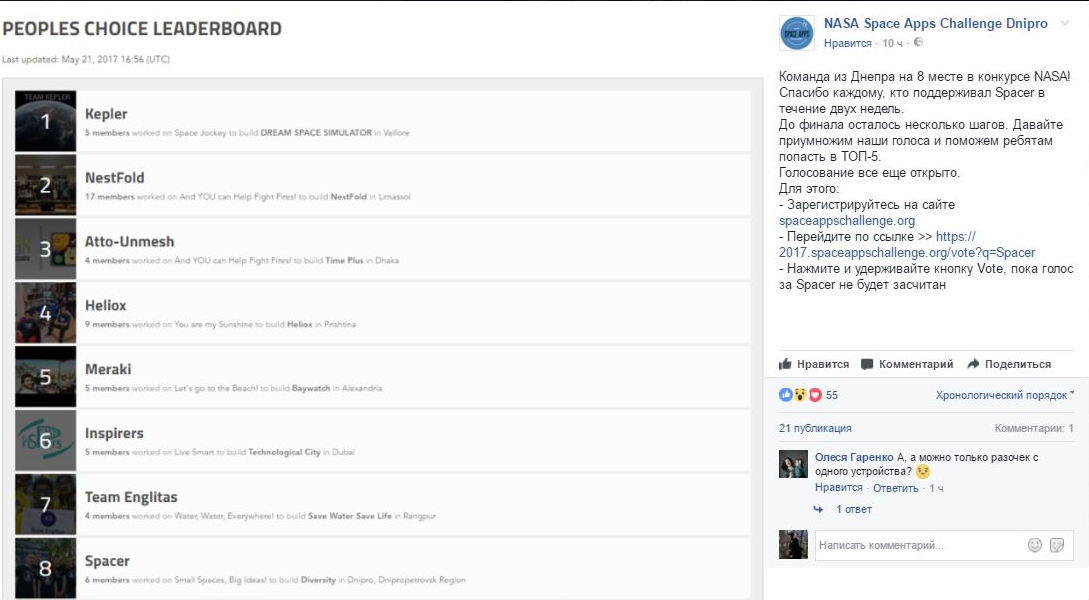Image resolution: width=1089 pixels, height=600 pixels.
Task: Click the Wow reaction emoji icon
Action: coord(800,395)
